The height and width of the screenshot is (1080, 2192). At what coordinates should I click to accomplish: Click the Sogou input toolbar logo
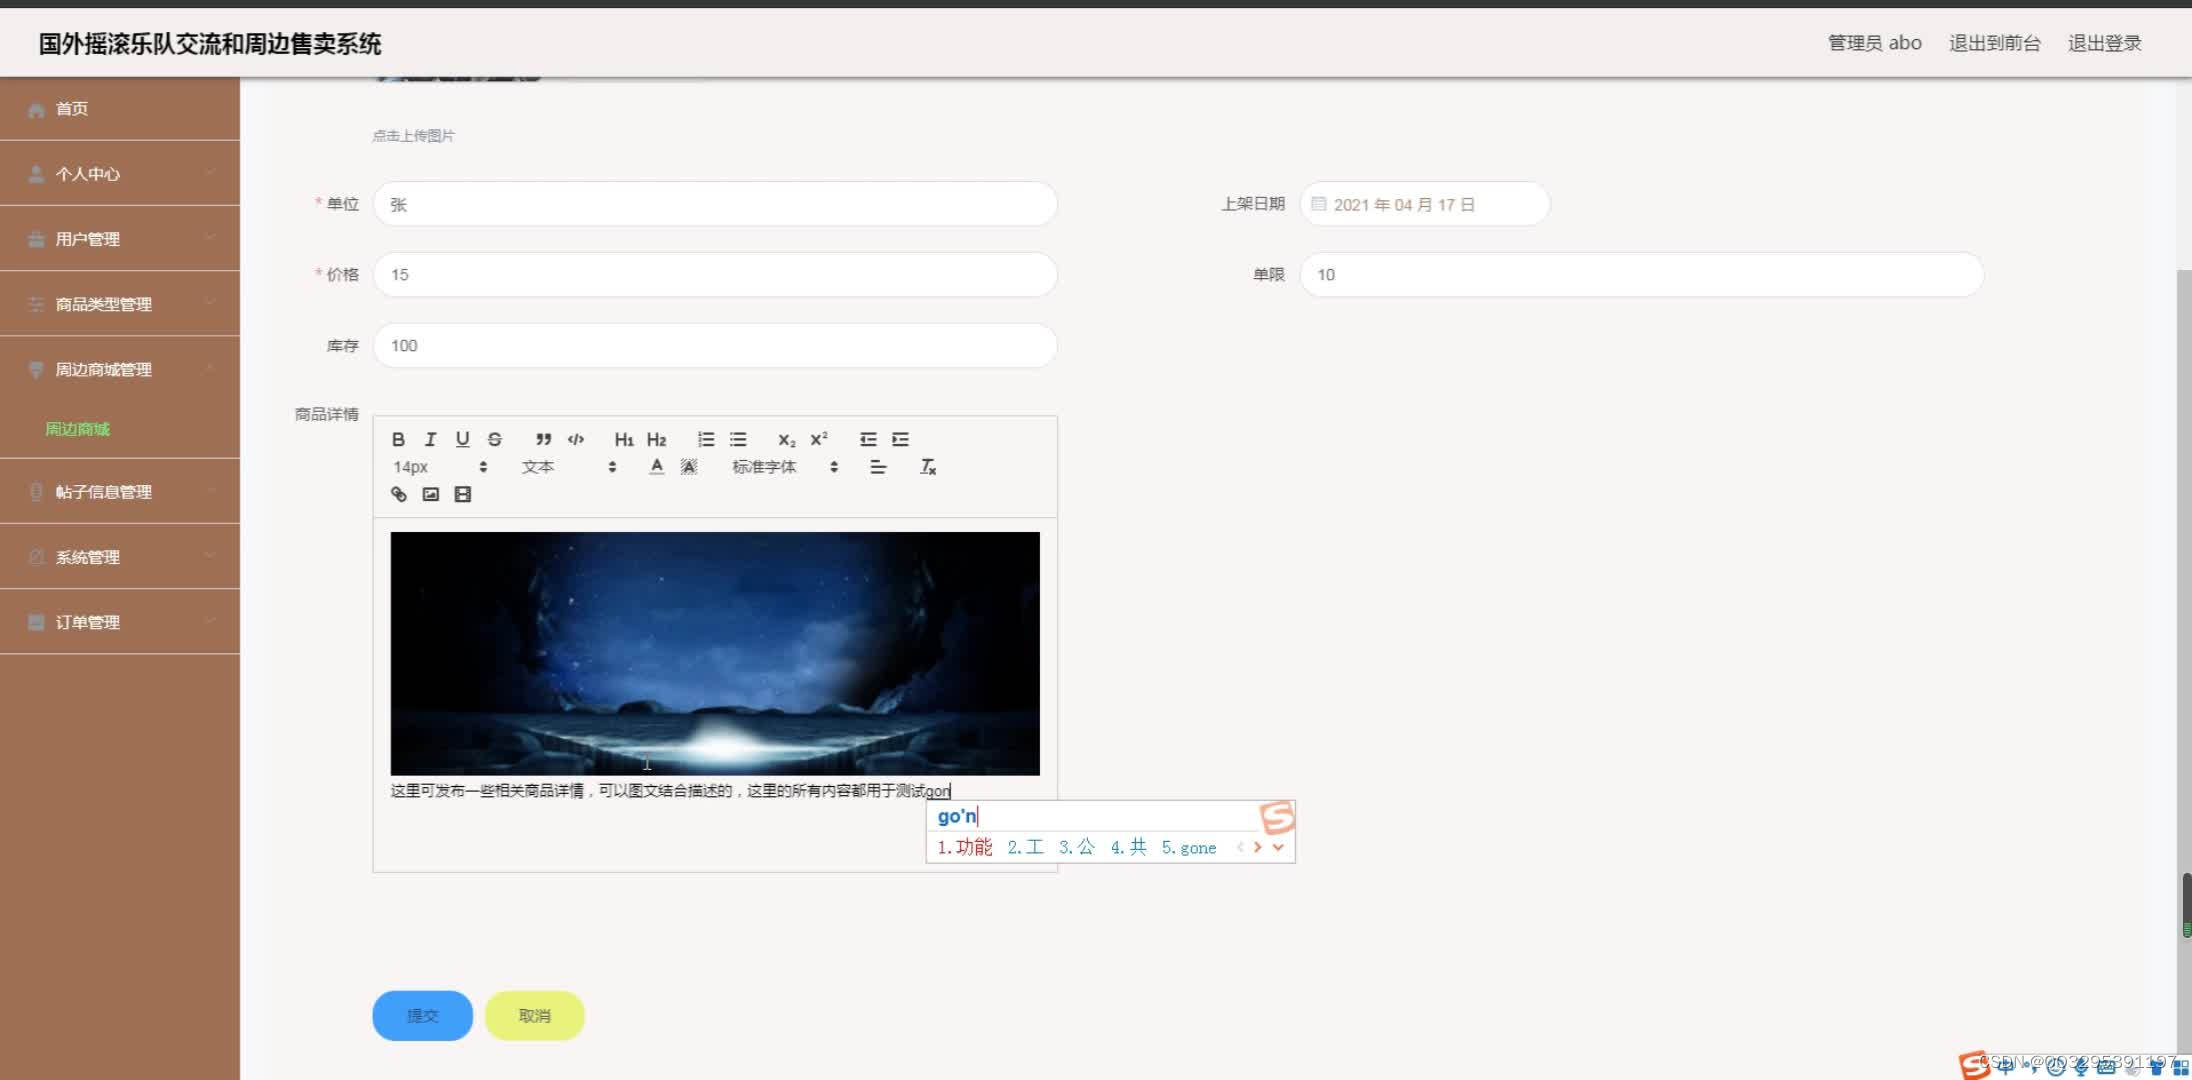[x=1974, y=1065]
